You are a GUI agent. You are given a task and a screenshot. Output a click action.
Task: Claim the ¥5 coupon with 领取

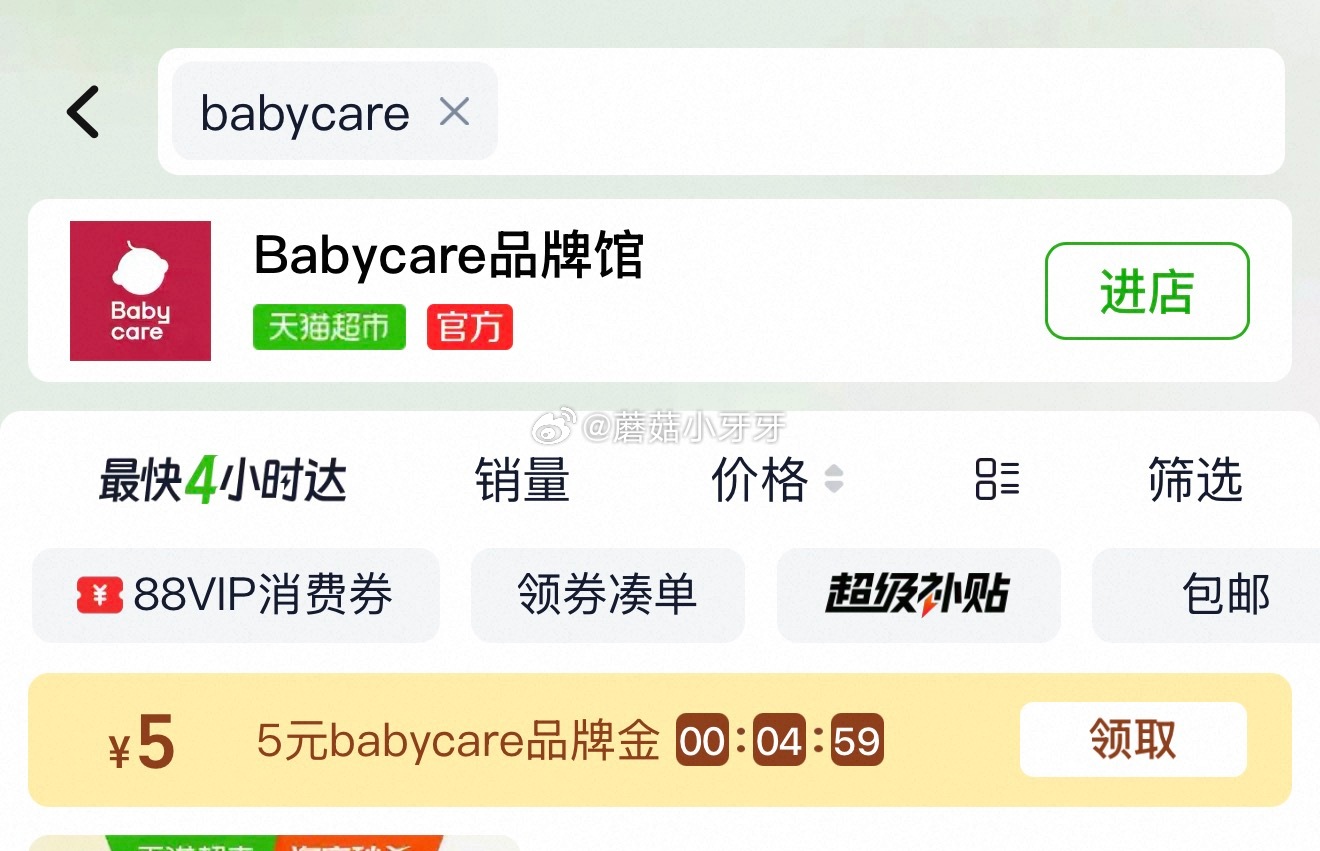1133,740
